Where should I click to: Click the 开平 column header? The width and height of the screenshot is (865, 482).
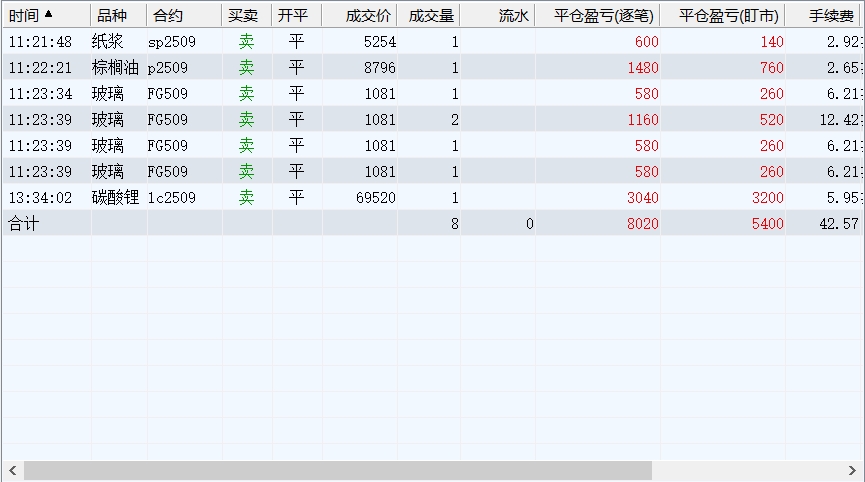[x=297, y=15]
